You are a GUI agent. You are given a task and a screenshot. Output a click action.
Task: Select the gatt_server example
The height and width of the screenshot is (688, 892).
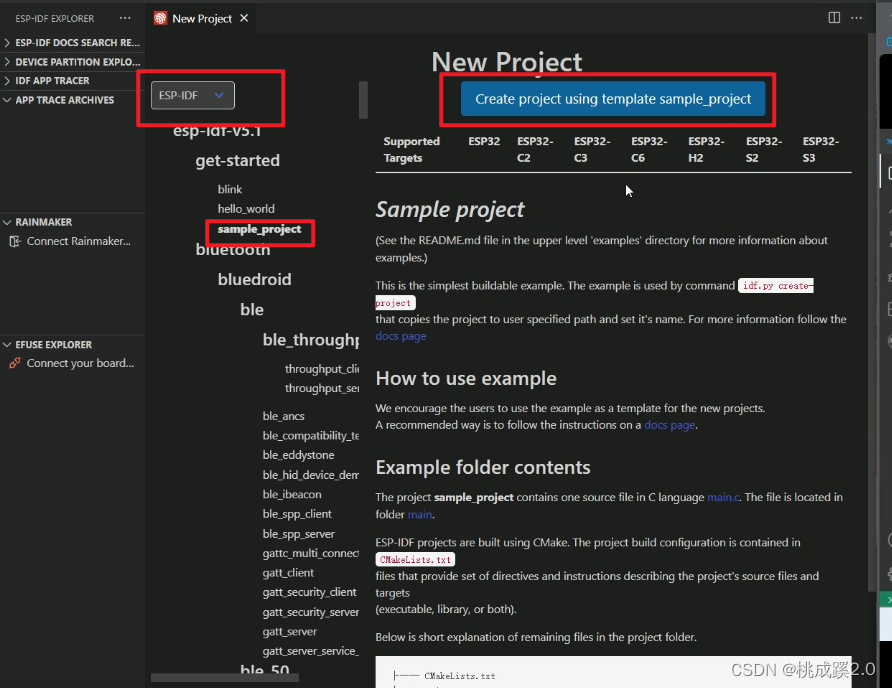290,631
